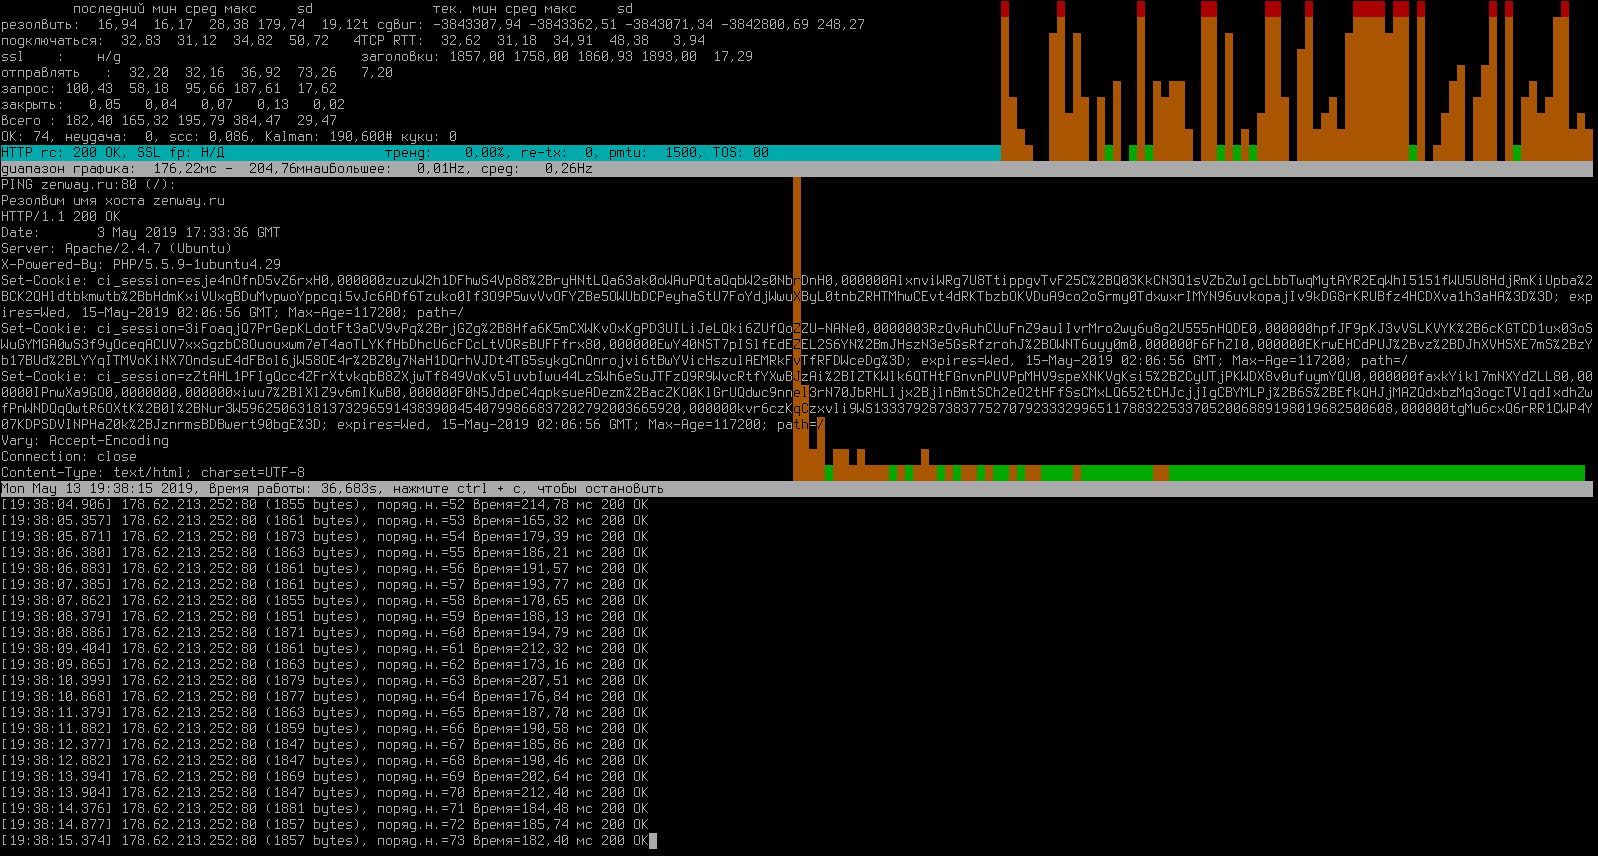Click "(1877 bytes)" in the ping log
The width and height of the screenshot is (1598, 856).
313,696
